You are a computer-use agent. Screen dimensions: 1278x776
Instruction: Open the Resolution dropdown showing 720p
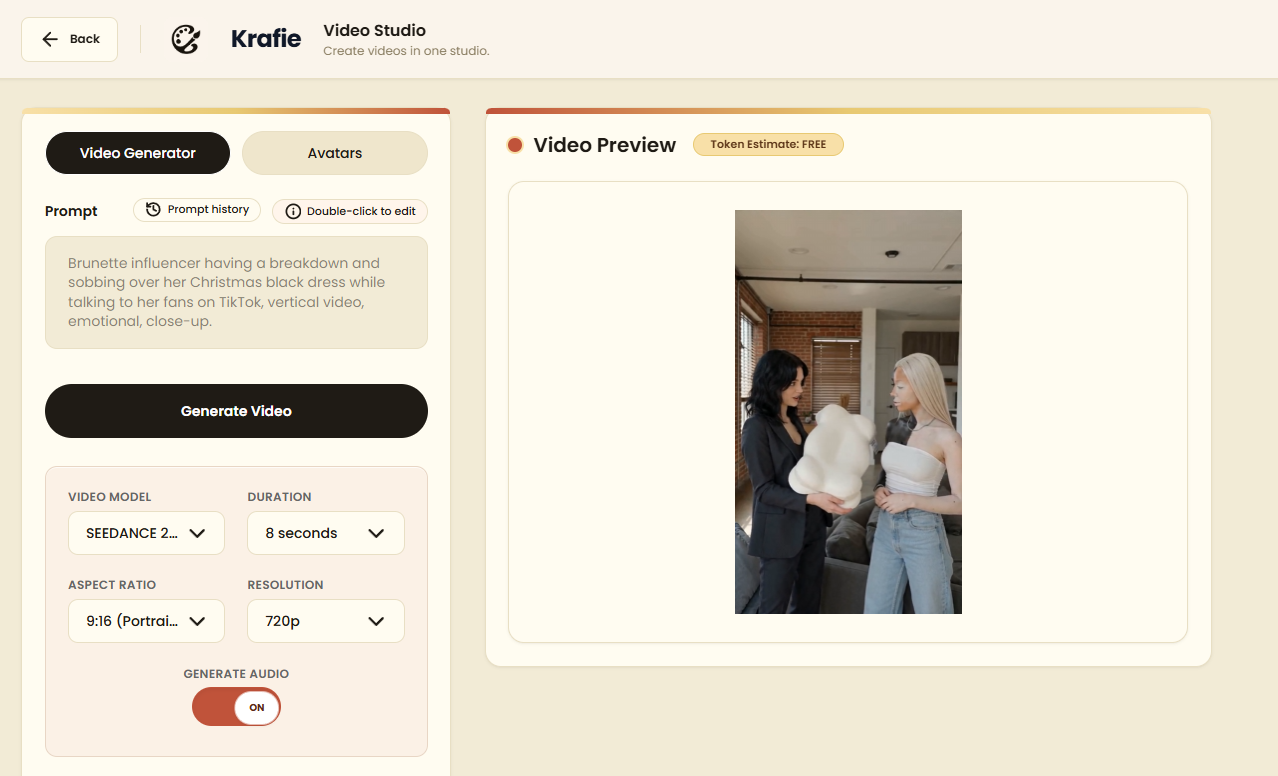[x=326, y=621]
